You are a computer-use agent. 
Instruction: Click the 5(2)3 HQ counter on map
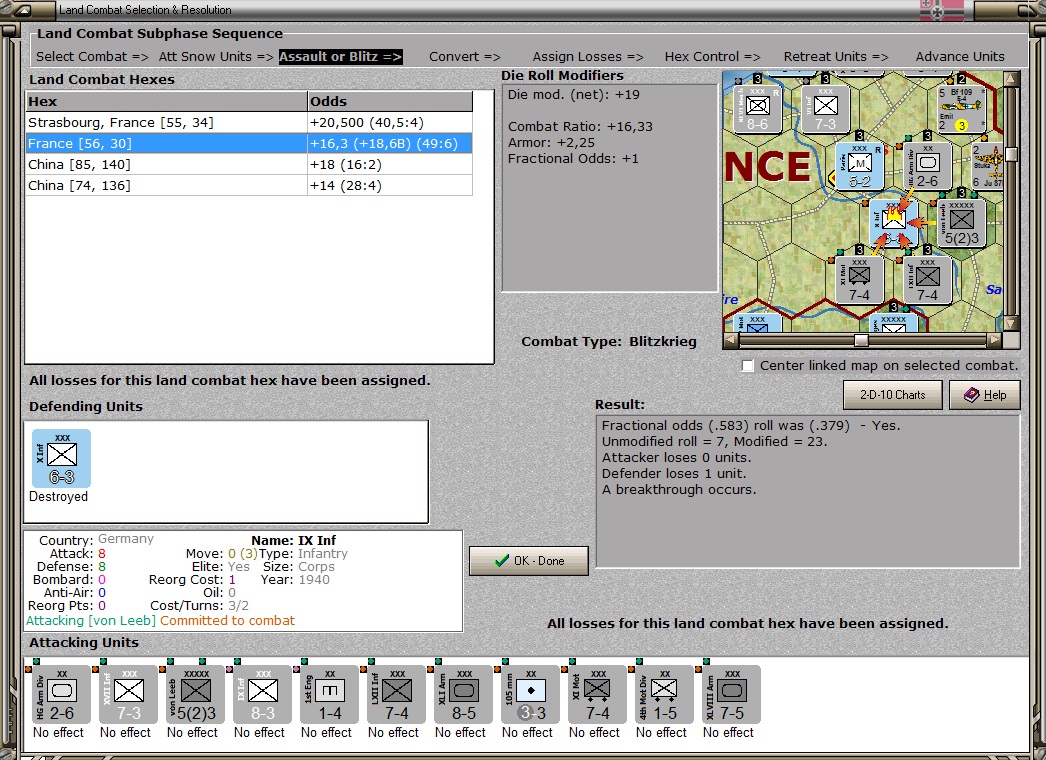point(961,223)
